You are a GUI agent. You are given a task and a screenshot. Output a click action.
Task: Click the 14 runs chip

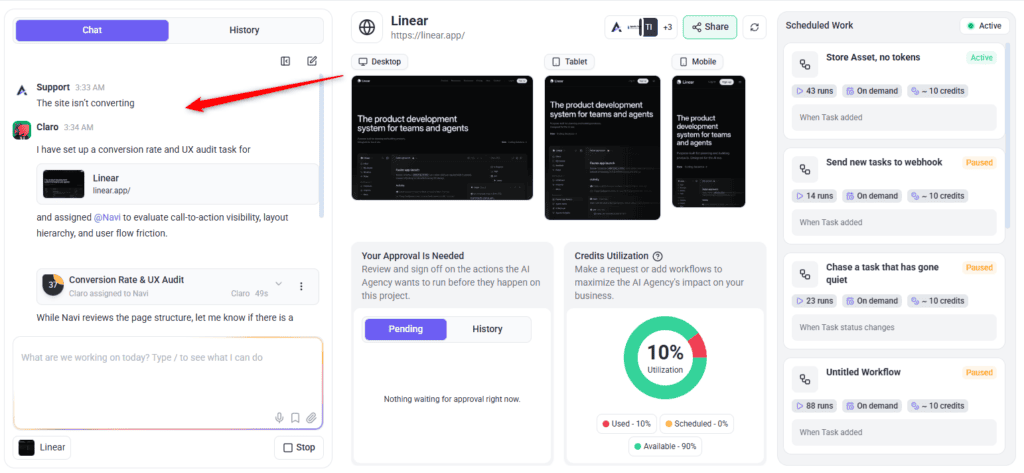[814, 195]
